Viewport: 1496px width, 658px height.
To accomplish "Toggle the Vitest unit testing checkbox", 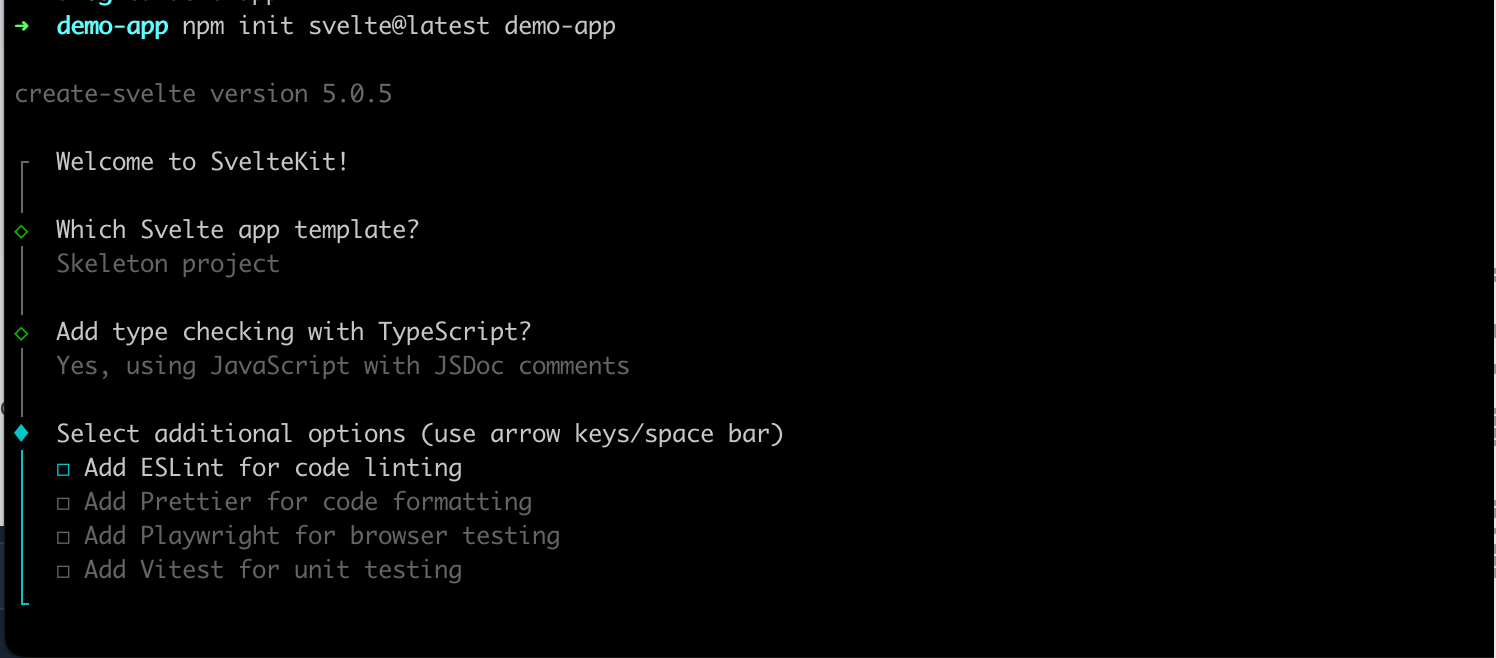I will point(64,571).
